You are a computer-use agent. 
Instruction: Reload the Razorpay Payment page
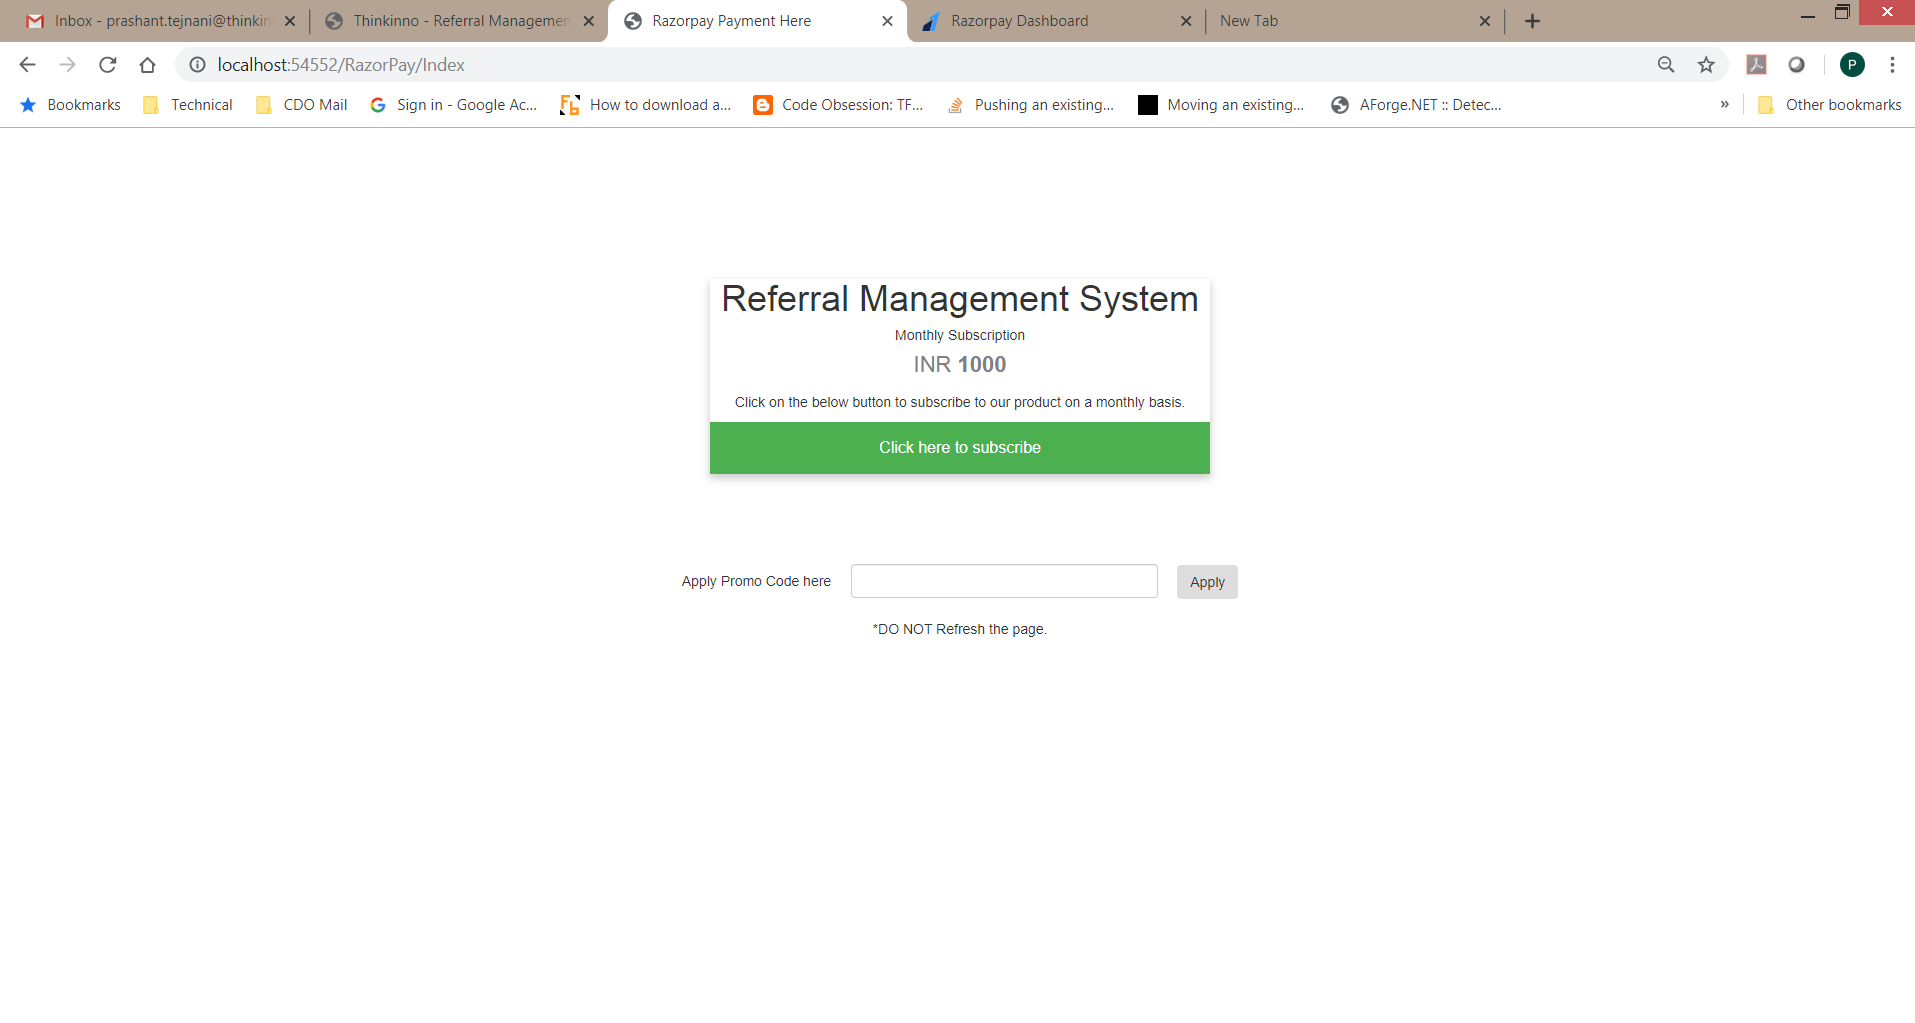click(108, 65)
